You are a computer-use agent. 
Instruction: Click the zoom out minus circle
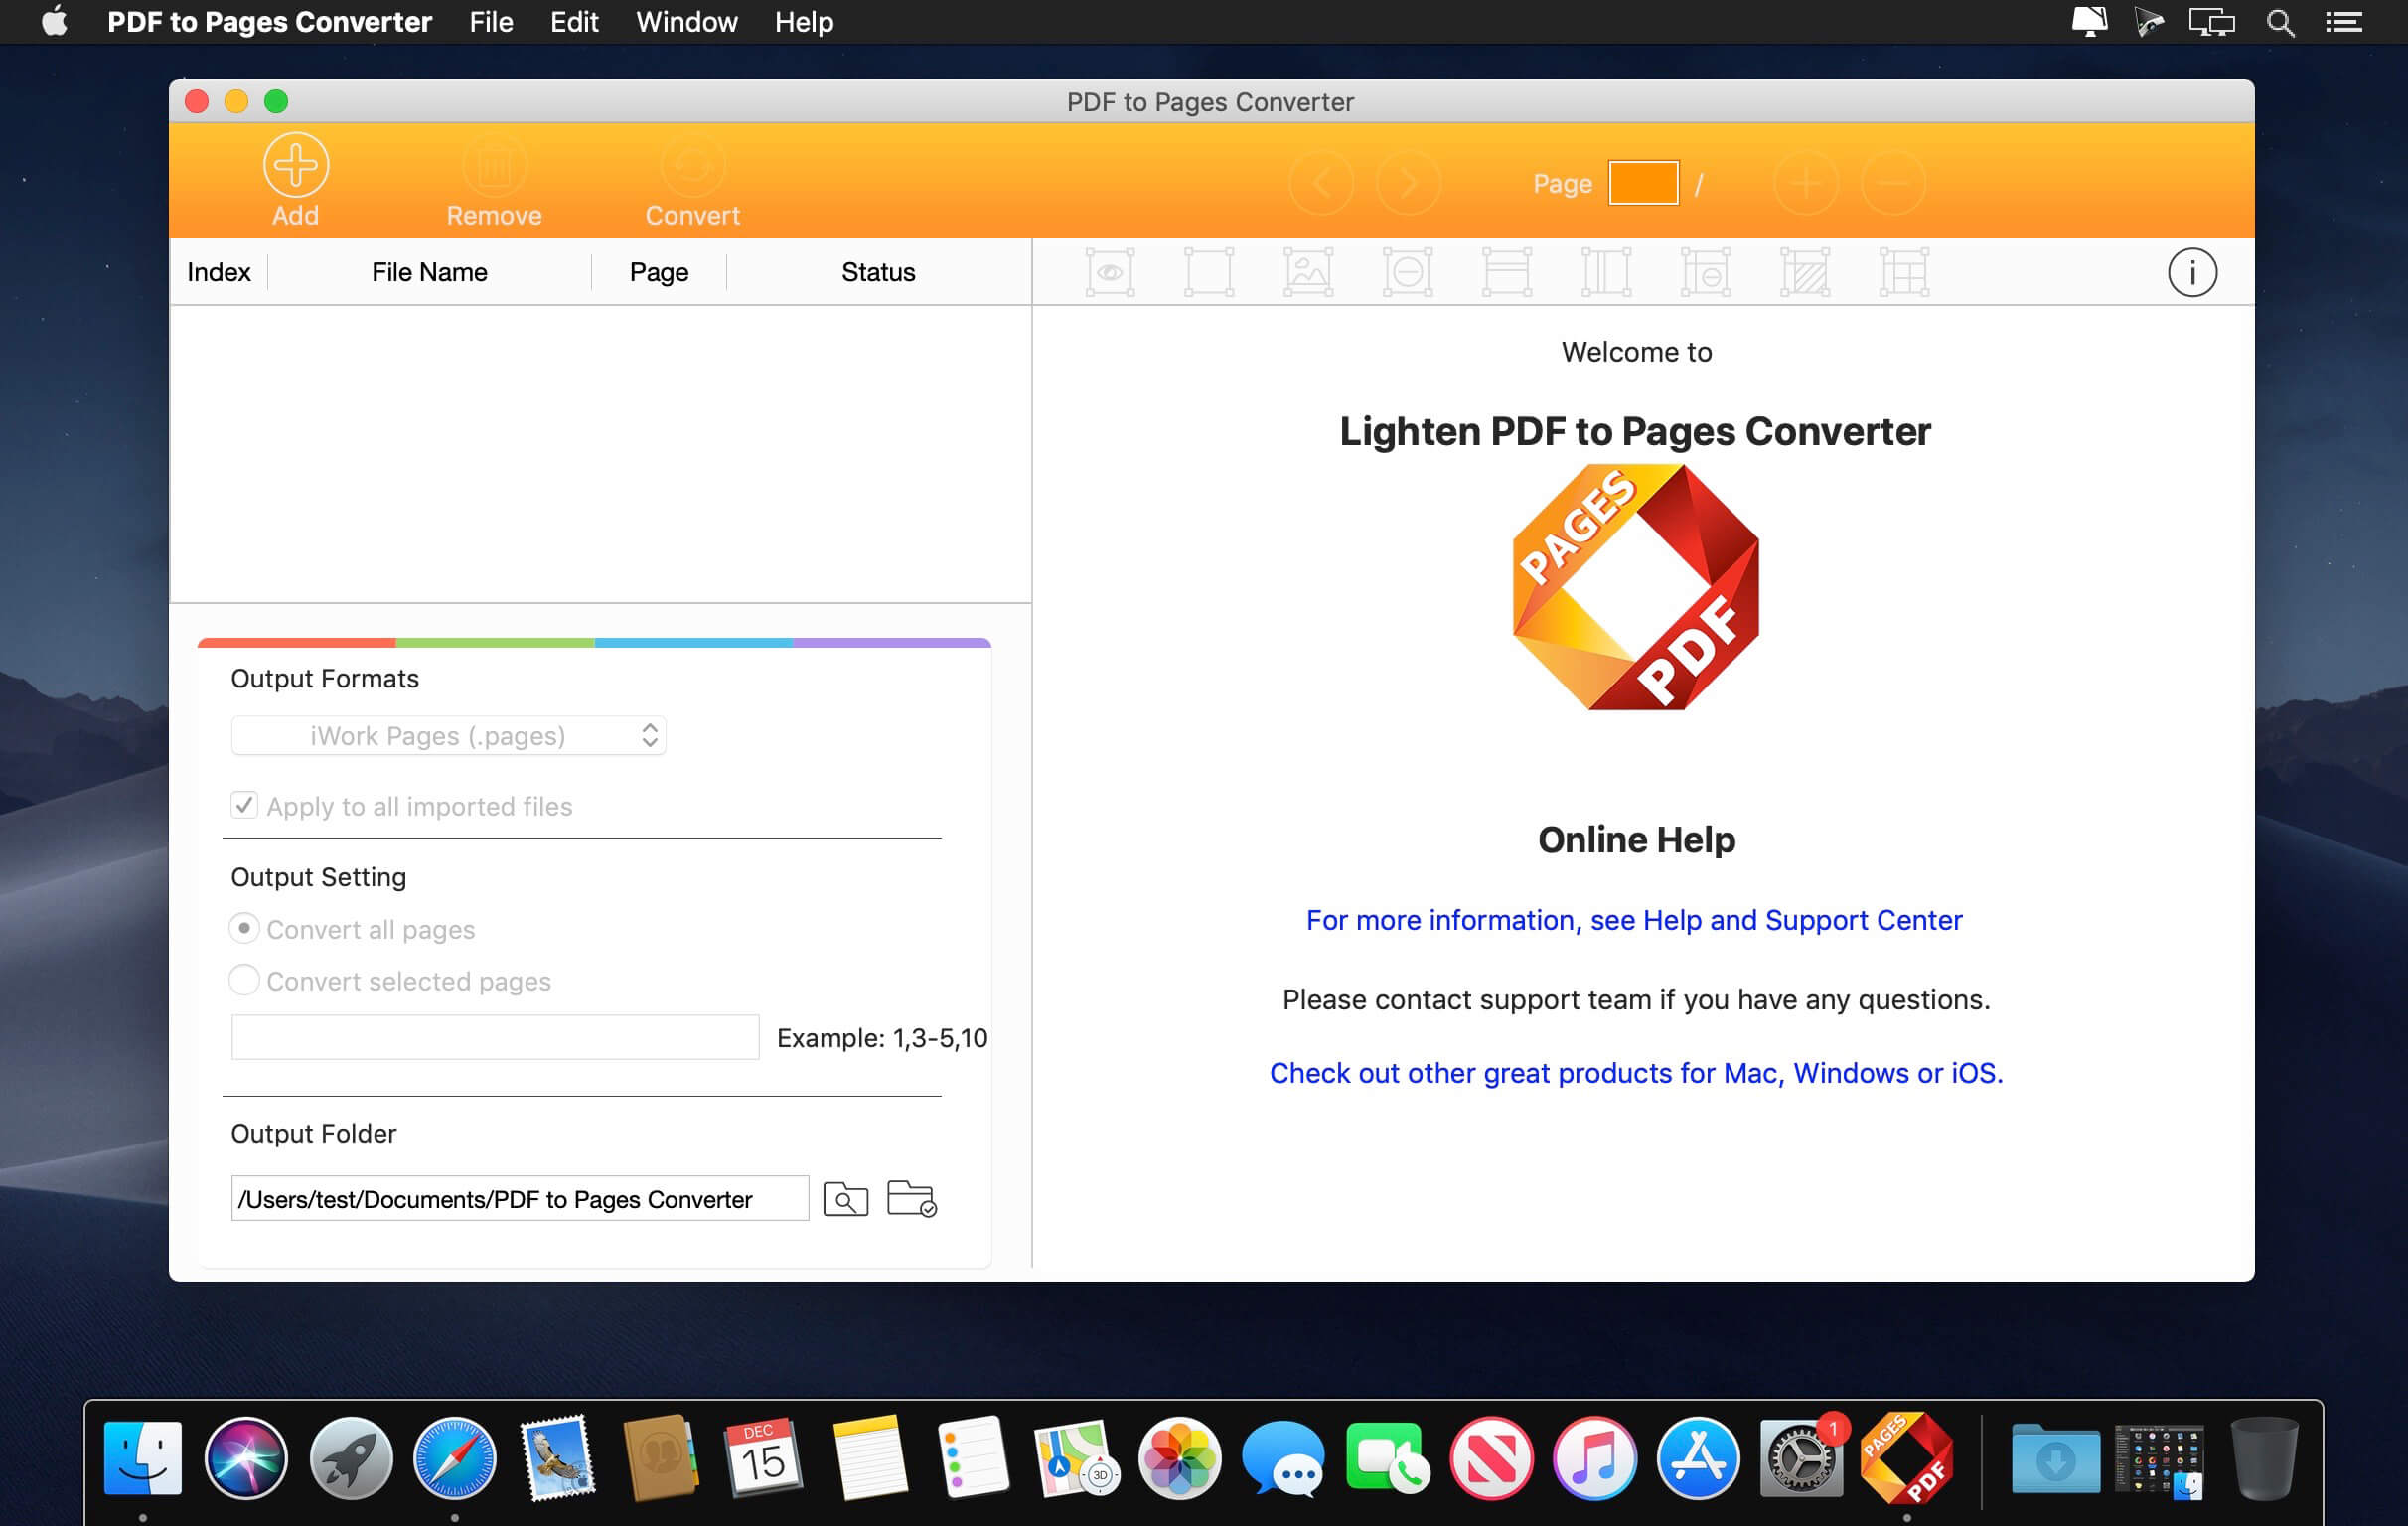1893,183
